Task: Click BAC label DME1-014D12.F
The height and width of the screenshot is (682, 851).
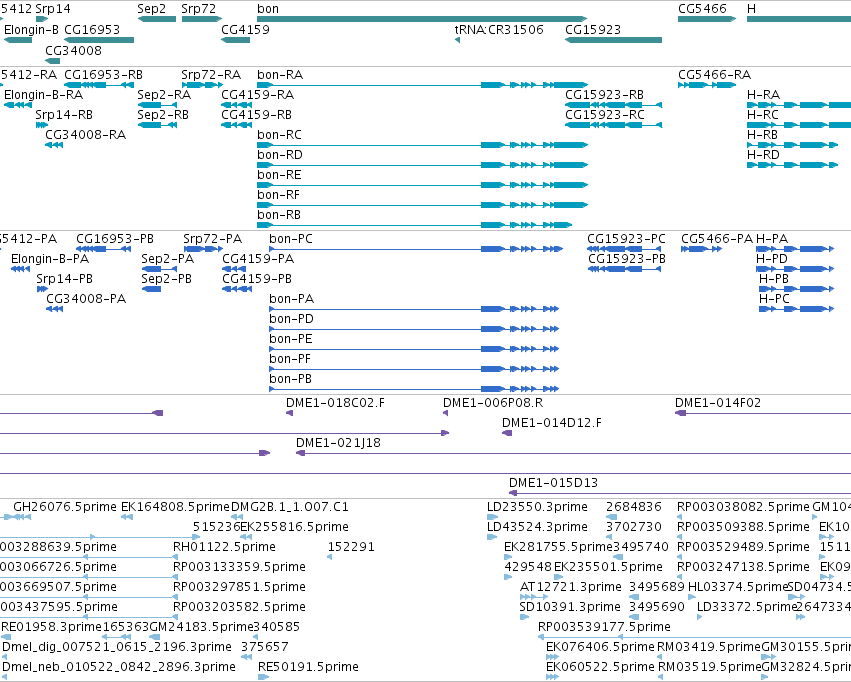Action: pyautogui.click(x=552, y=423)
